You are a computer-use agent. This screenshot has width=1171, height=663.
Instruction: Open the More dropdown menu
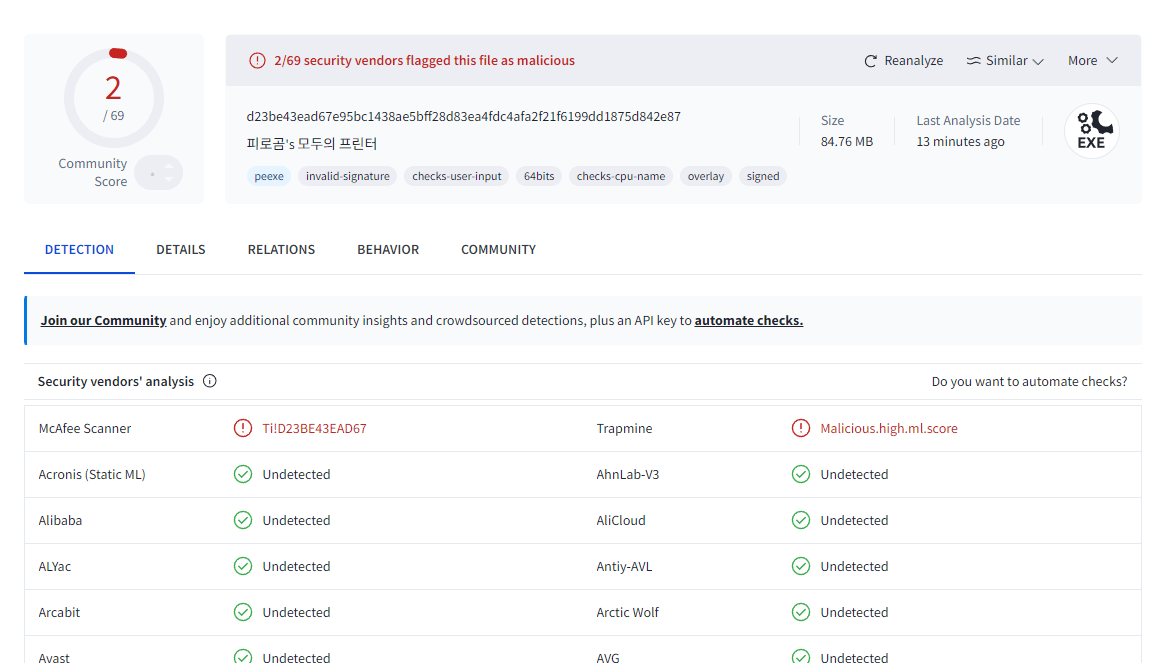(1093, 60)
